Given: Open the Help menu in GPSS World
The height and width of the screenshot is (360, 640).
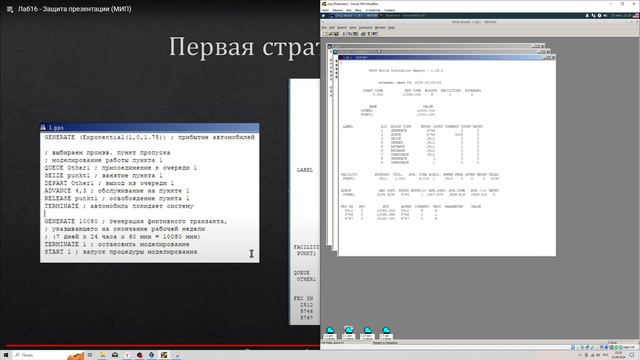Looking at the screenshot, I should (391, 27).
